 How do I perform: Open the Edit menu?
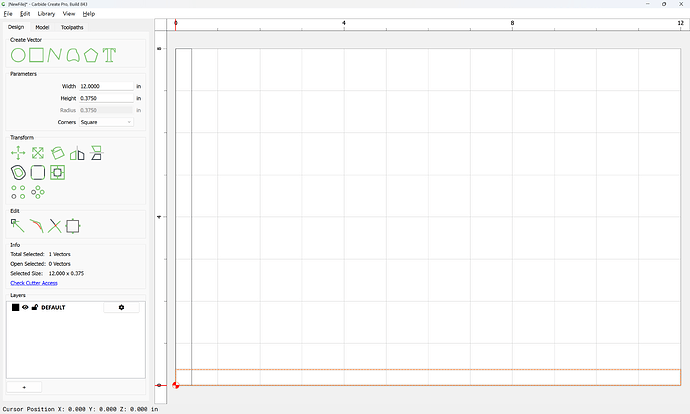tap(25, 14)
